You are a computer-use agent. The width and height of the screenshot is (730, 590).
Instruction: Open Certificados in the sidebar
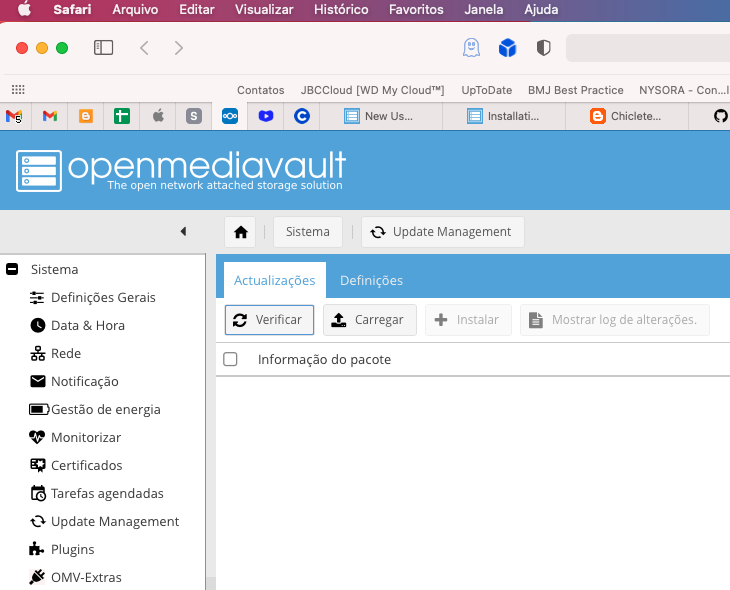(86, 465)
